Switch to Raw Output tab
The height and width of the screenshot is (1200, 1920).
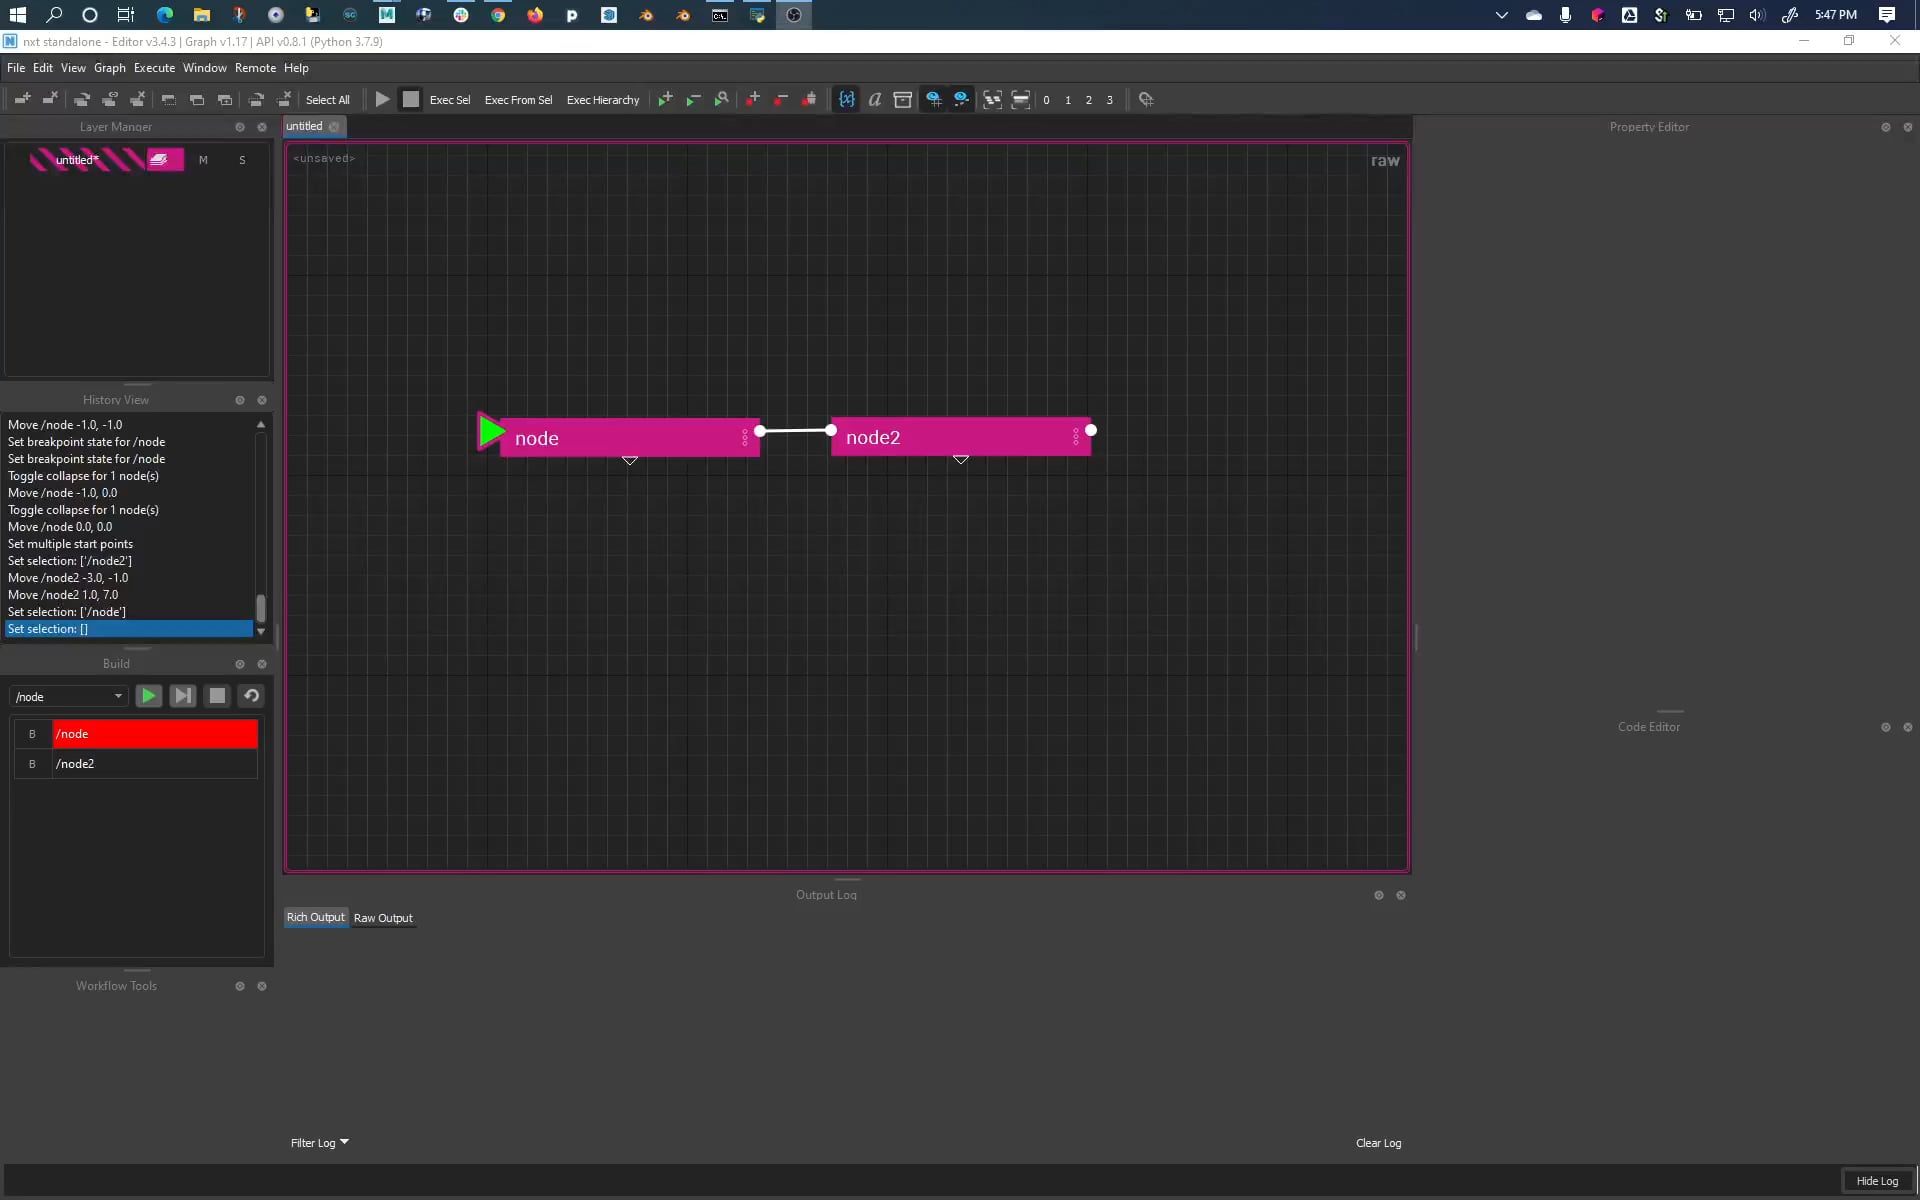(x=383, y=918)
